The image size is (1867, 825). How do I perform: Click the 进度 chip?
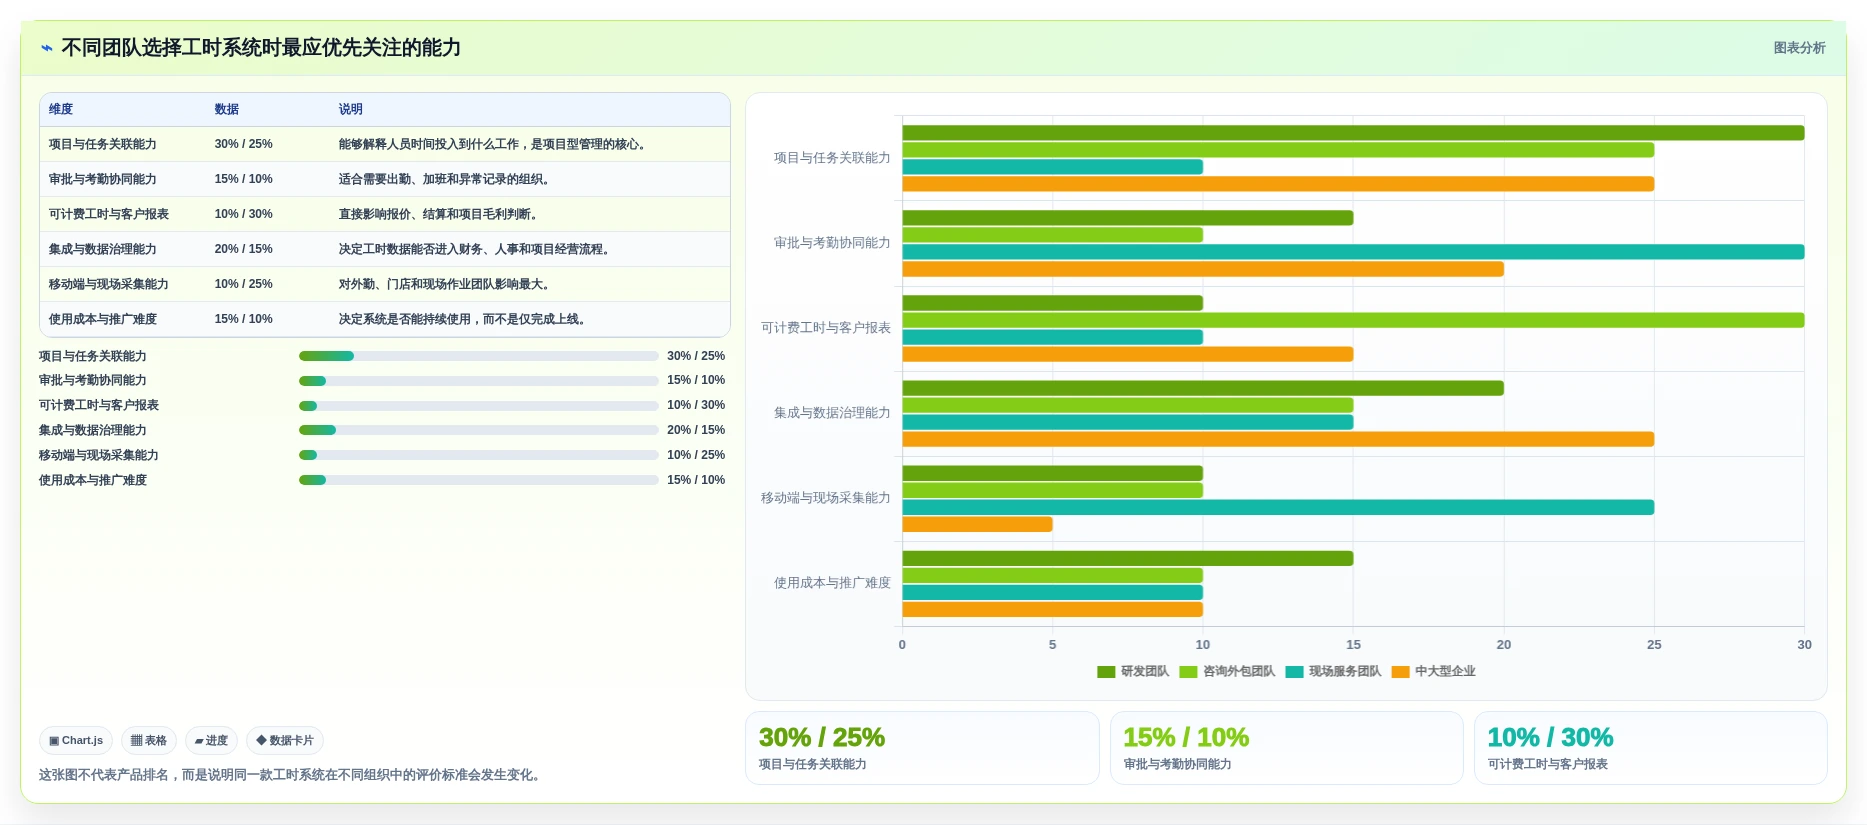pos(211,740)
